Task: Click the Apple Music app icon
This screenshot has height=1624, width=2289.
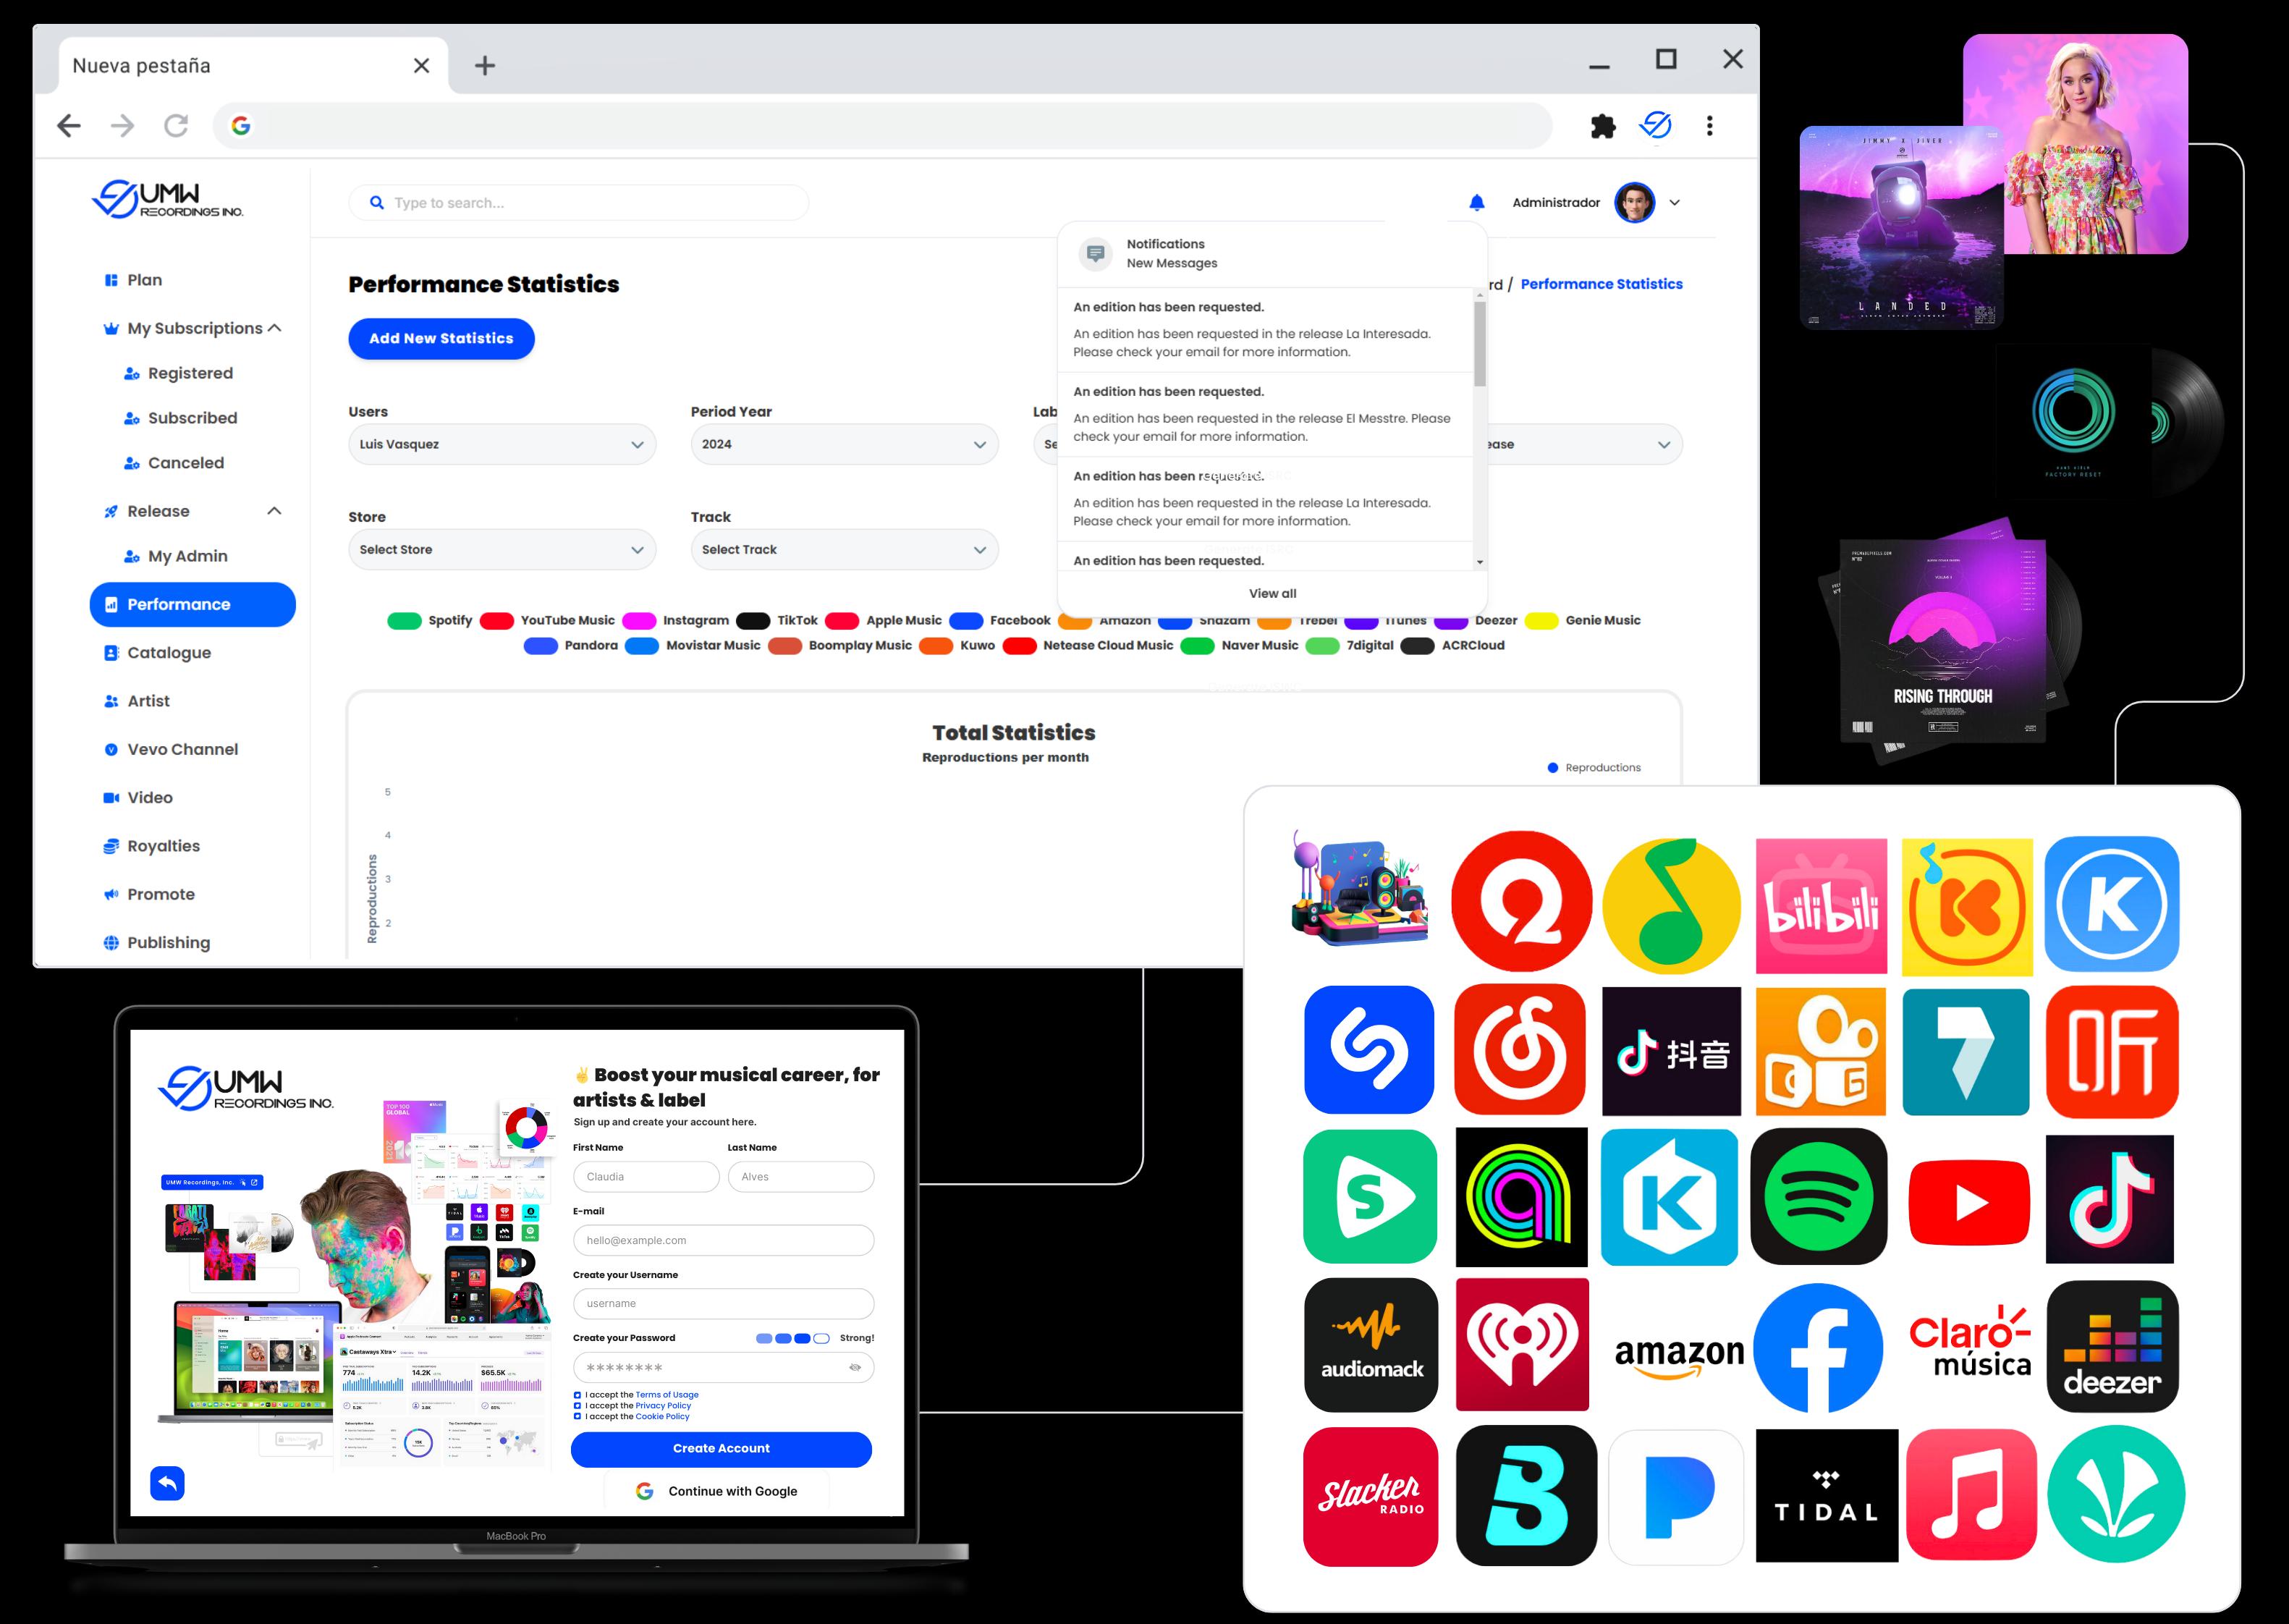Action: pos(1971,1495)
